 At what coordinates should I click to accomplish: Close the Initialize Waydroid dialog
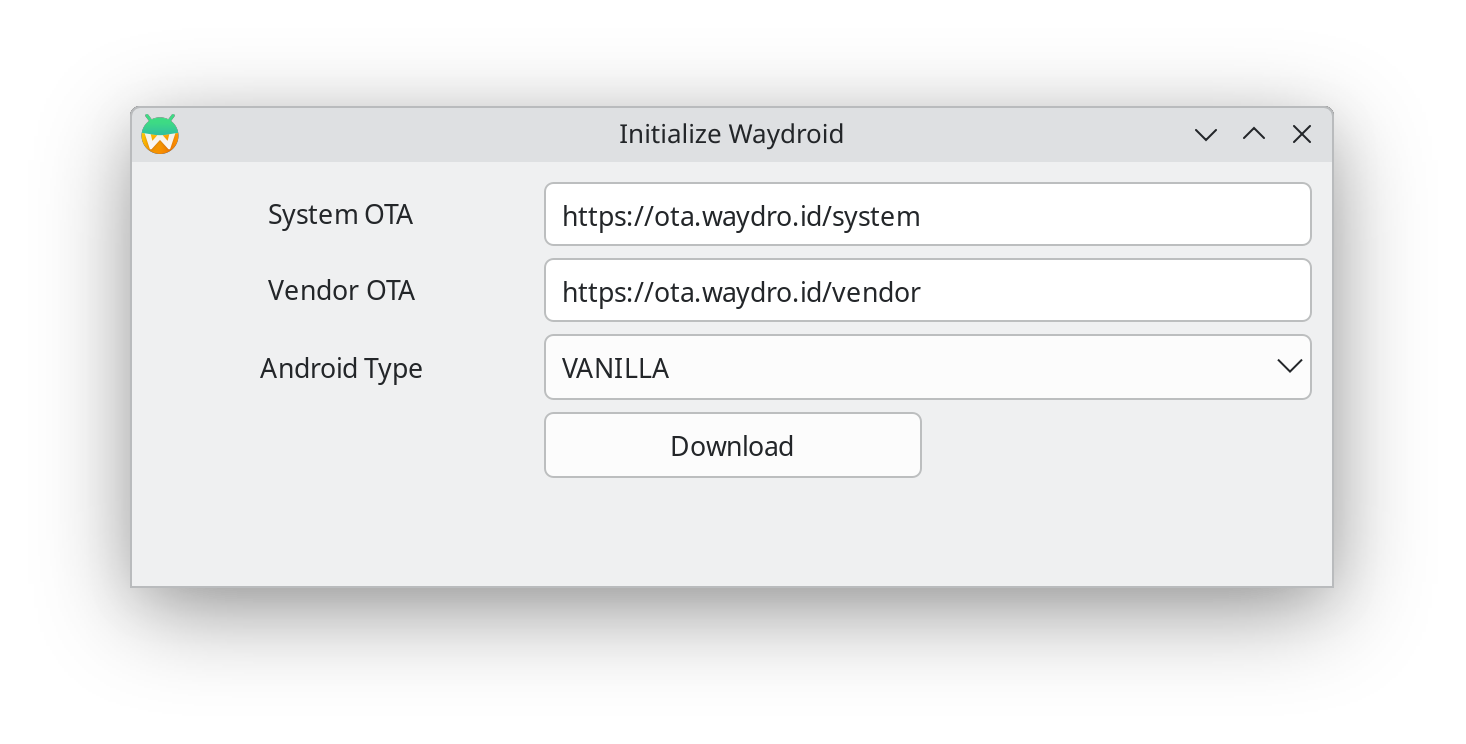tap(1302, 134)
